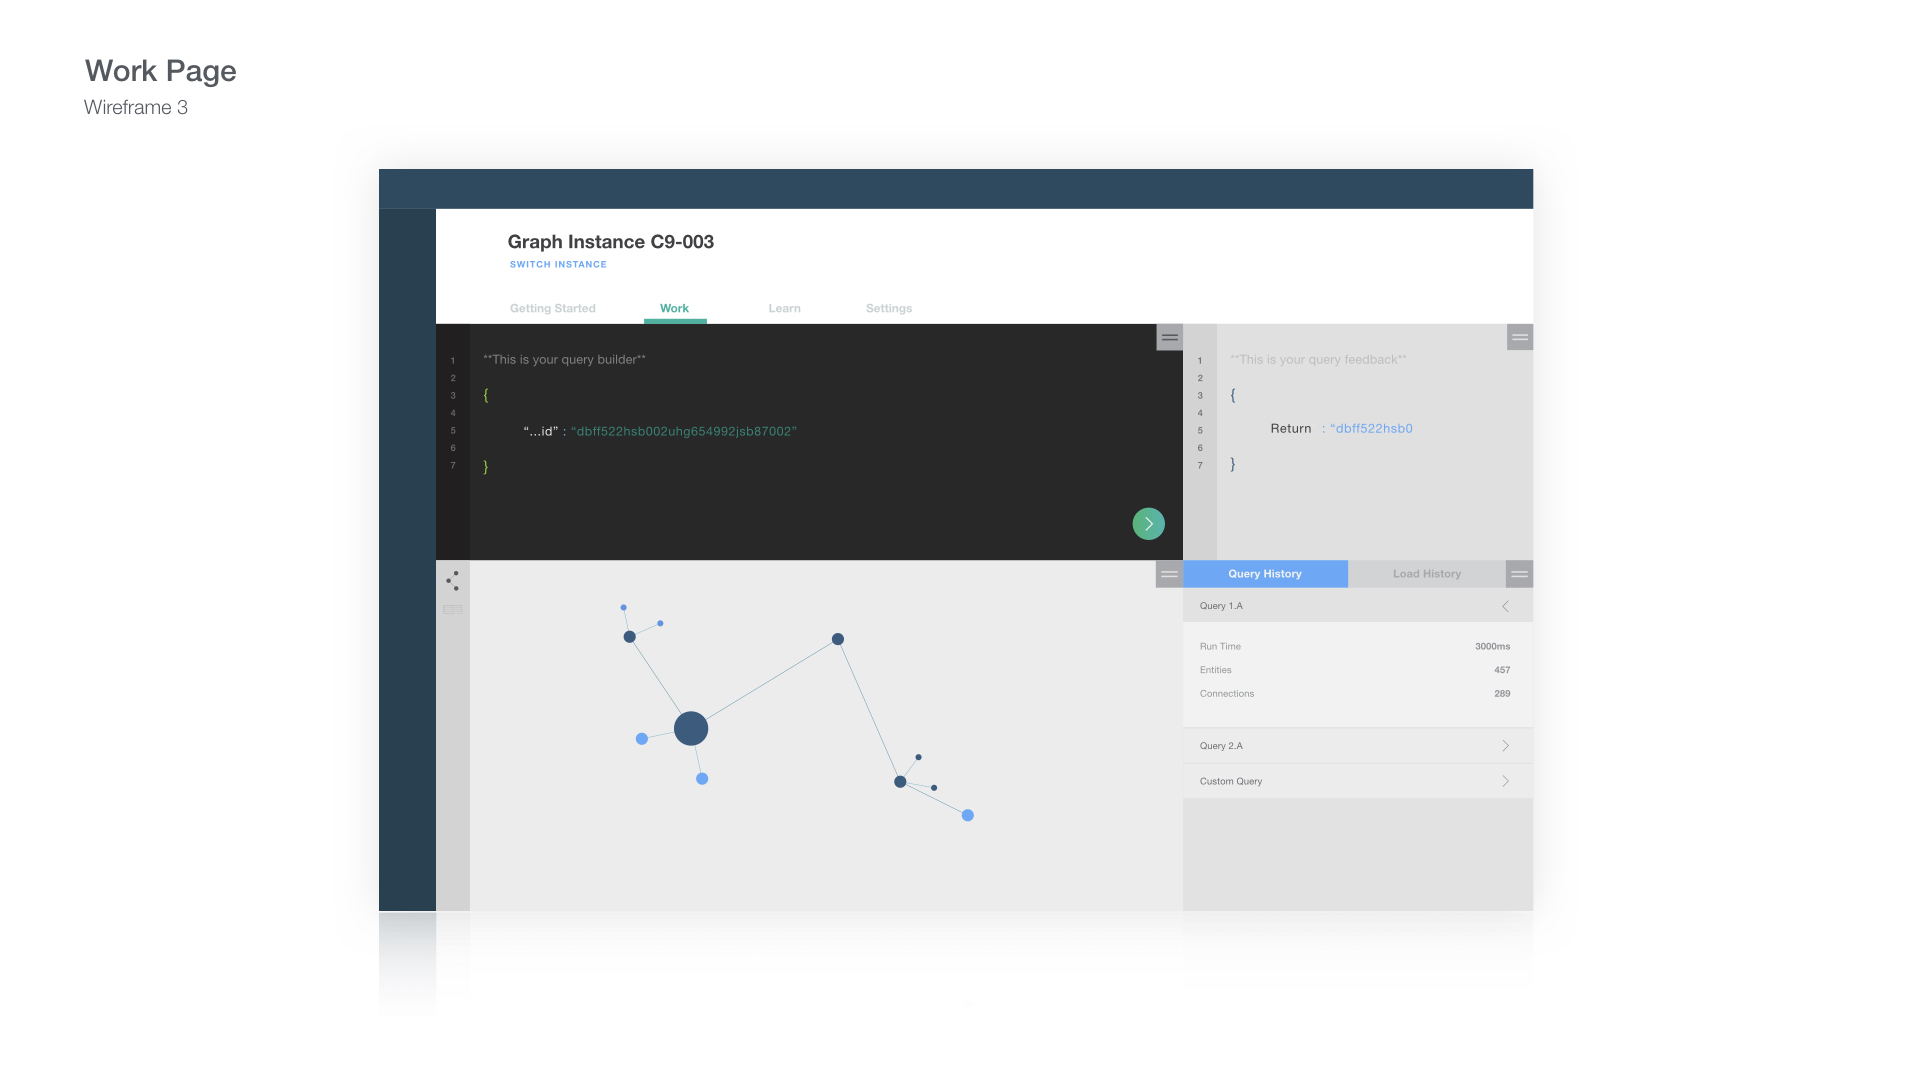This screenshot has height=1080, width=1920.
Task: Click the query builder panel menu icon
Action: 1170,338
